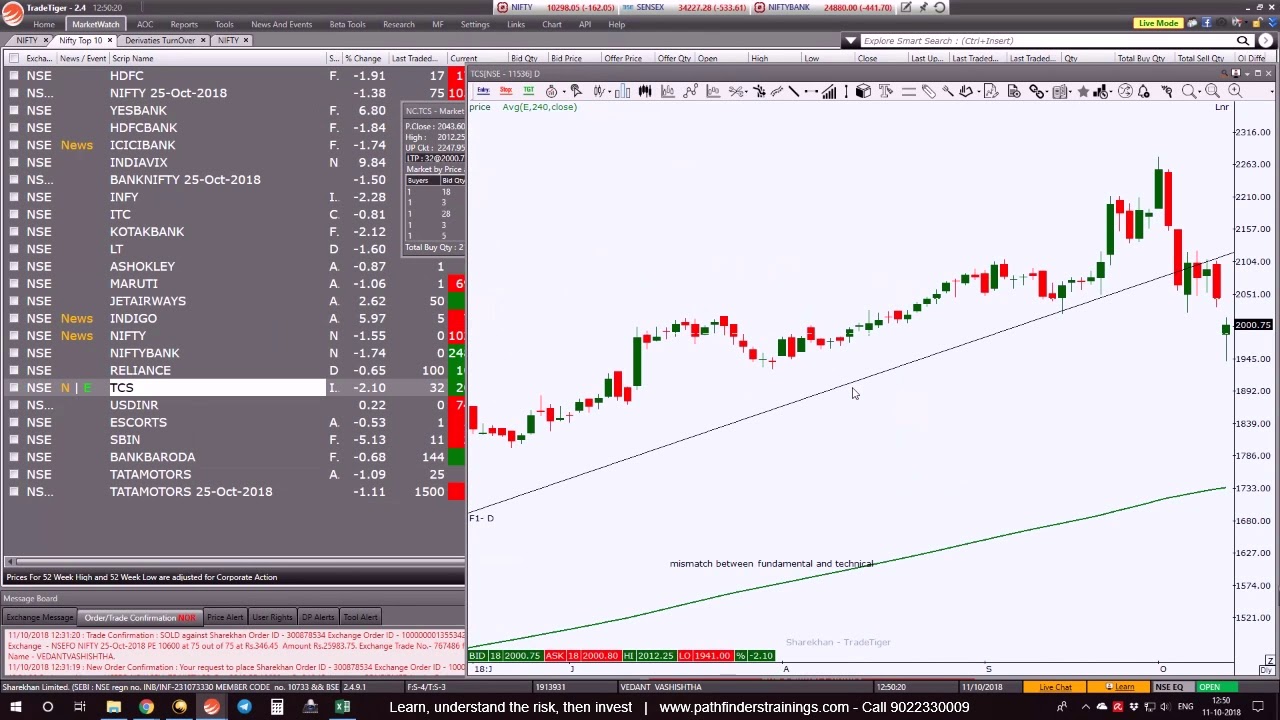Viewport: 1280px width, 720px height.
Task: Tick the checkbox for HDFC row
Action: [14, 76]
